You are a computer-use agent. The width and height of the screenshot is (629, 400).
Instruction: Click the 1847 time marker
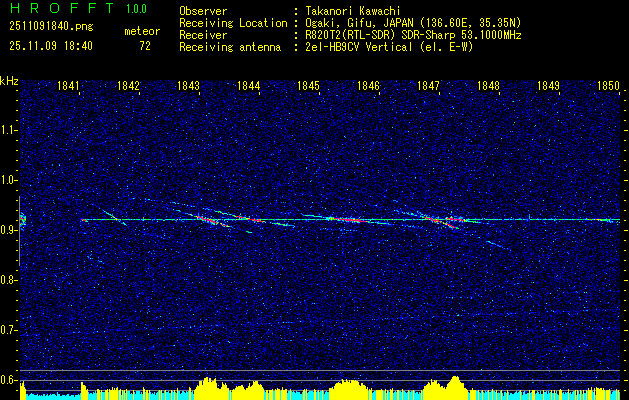[x=428, y=87]
